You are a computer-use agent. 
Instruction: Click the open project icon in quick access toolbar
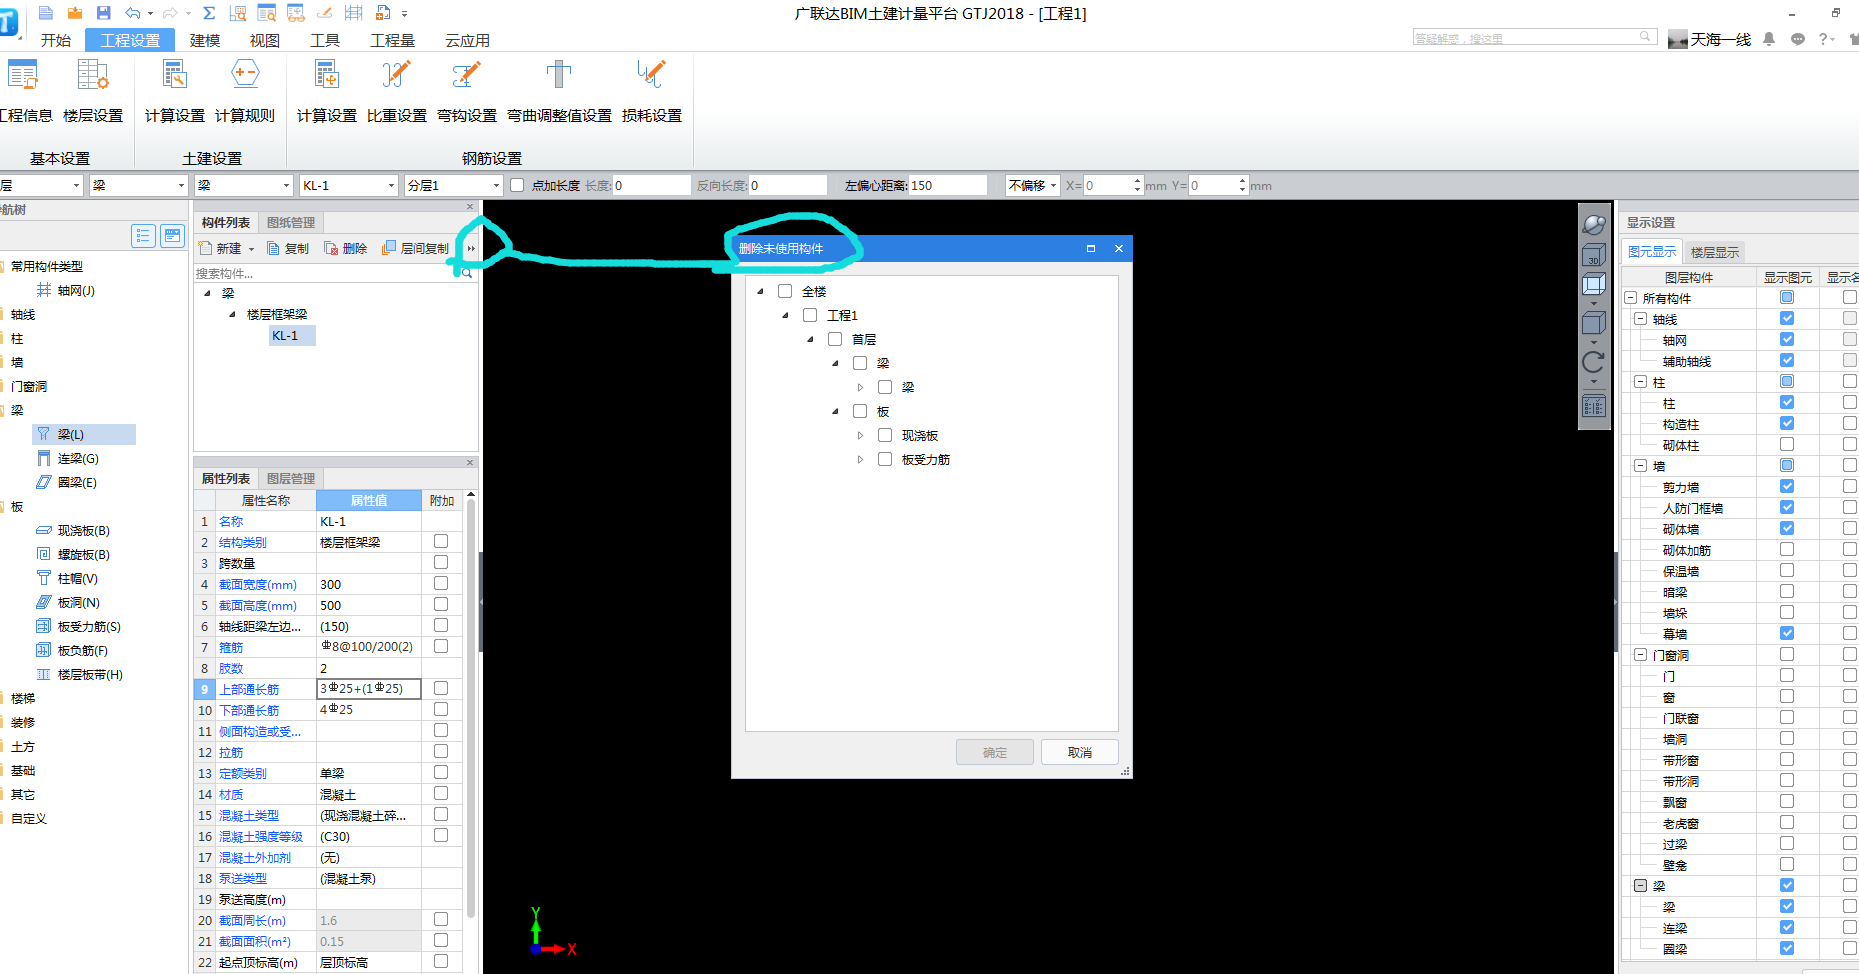75,12
